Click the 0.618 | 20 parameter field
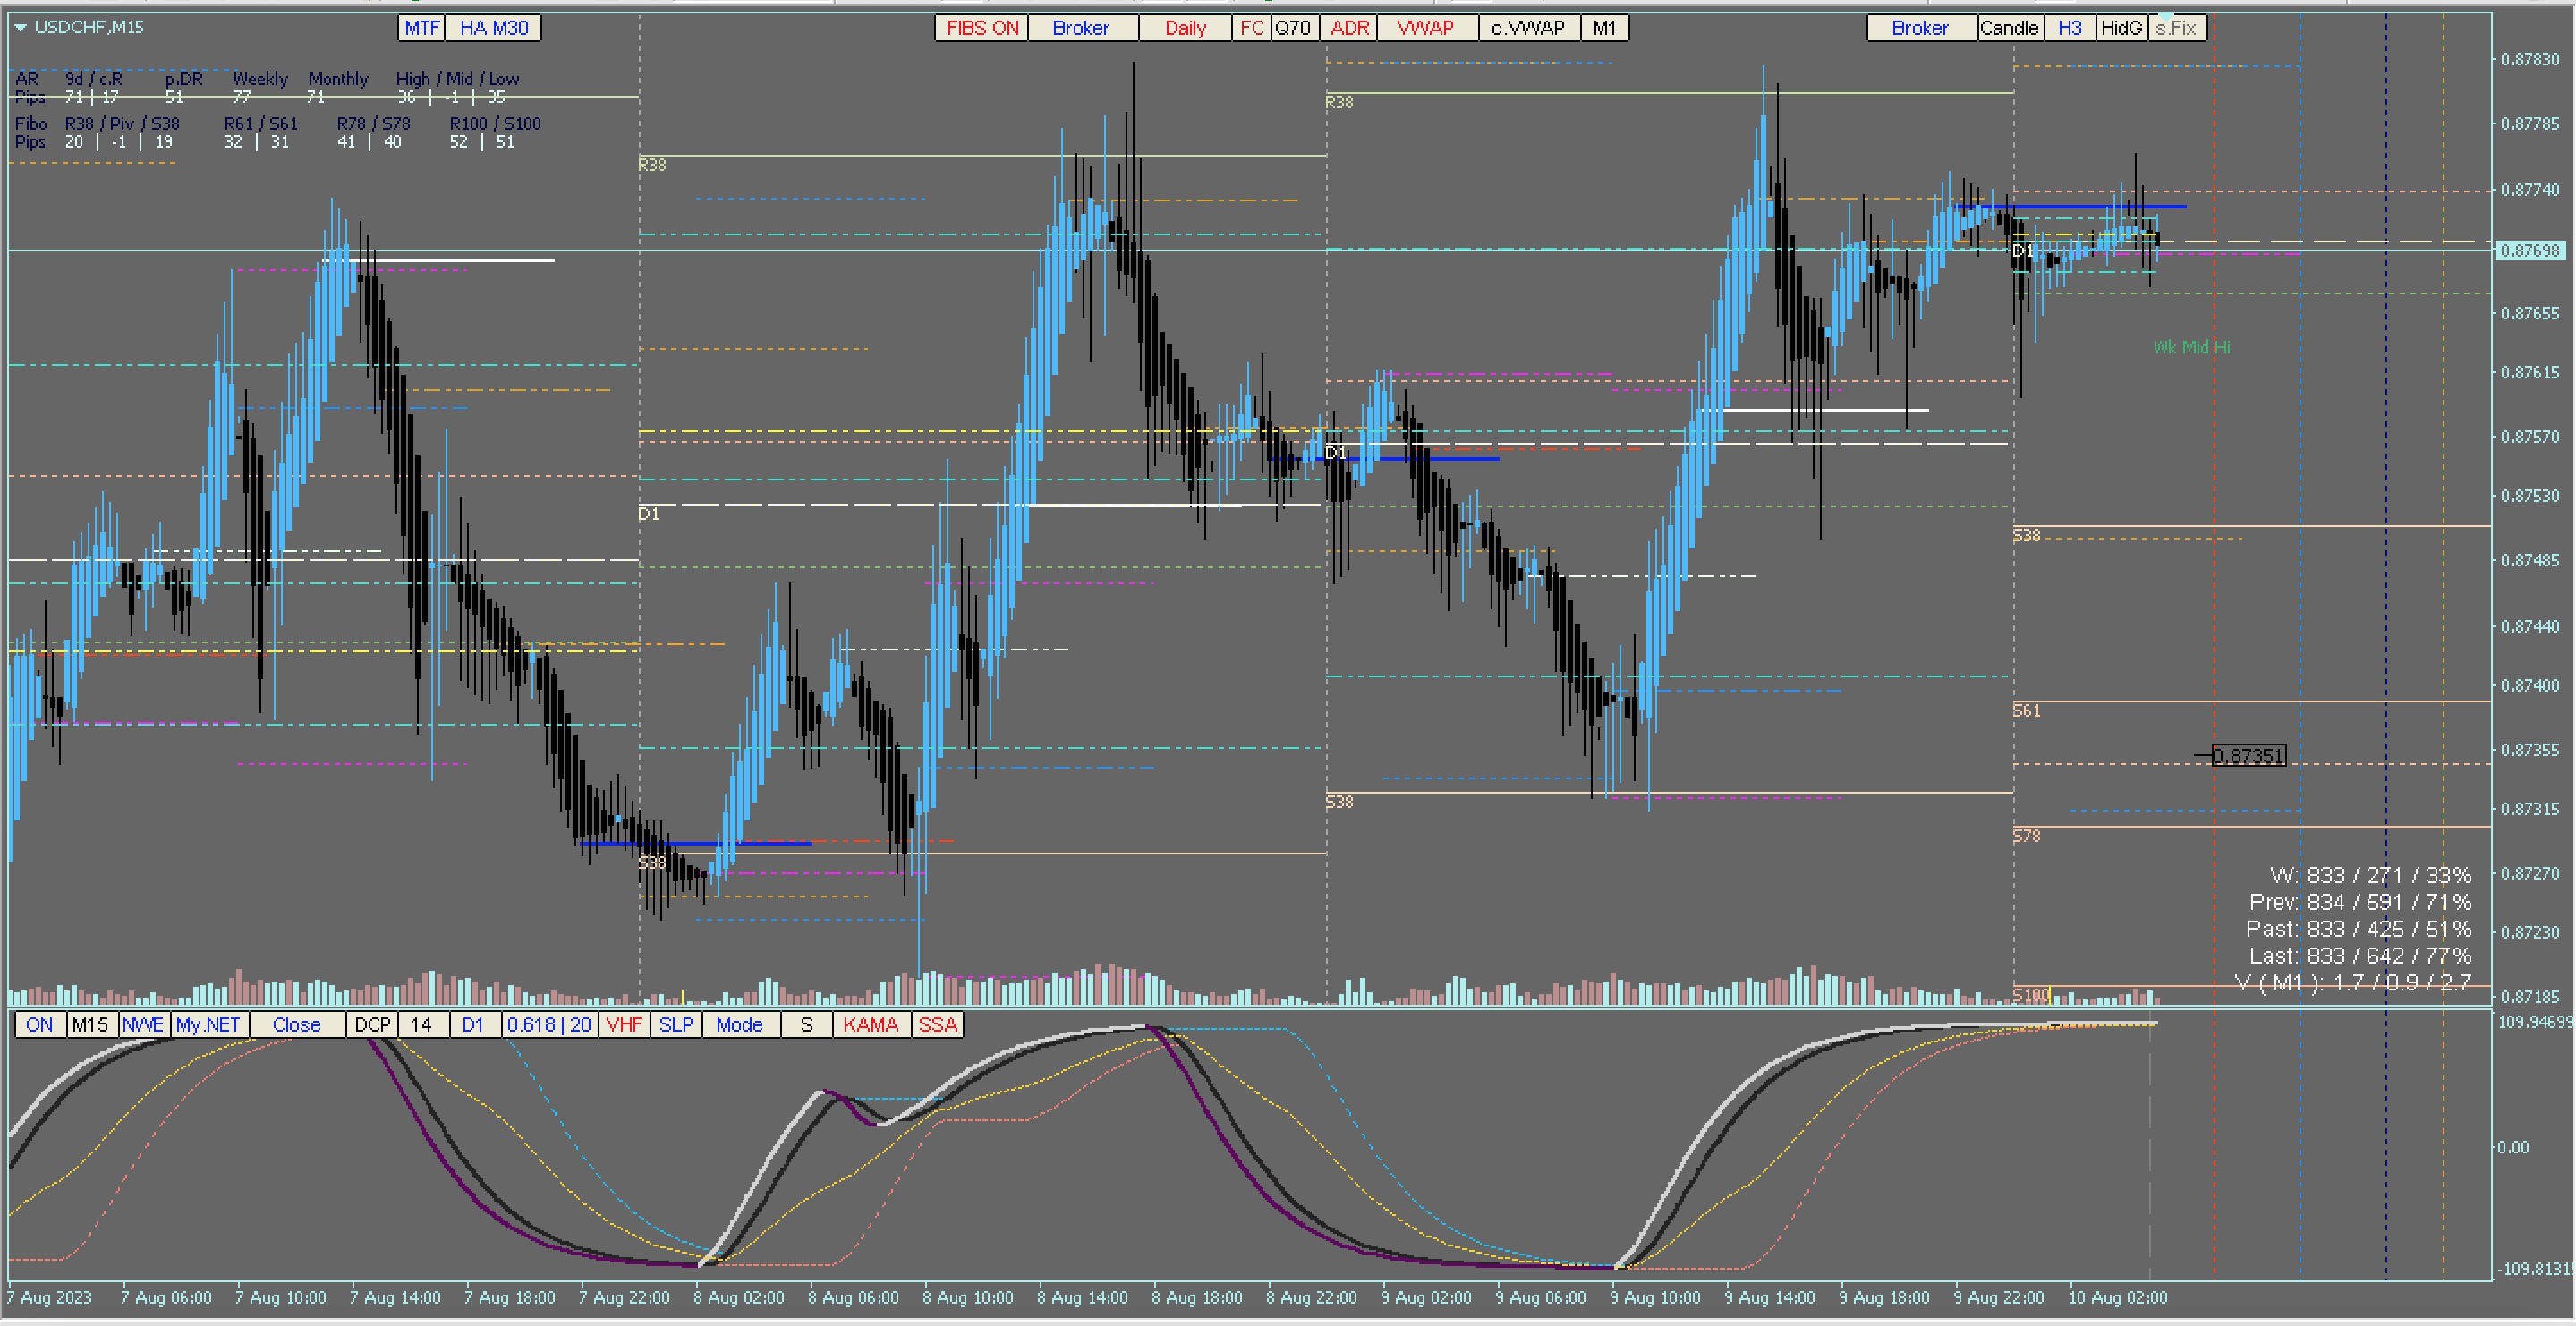Image resolution: width=2576 pixels, height=1326 pixels. [549, 1025]
